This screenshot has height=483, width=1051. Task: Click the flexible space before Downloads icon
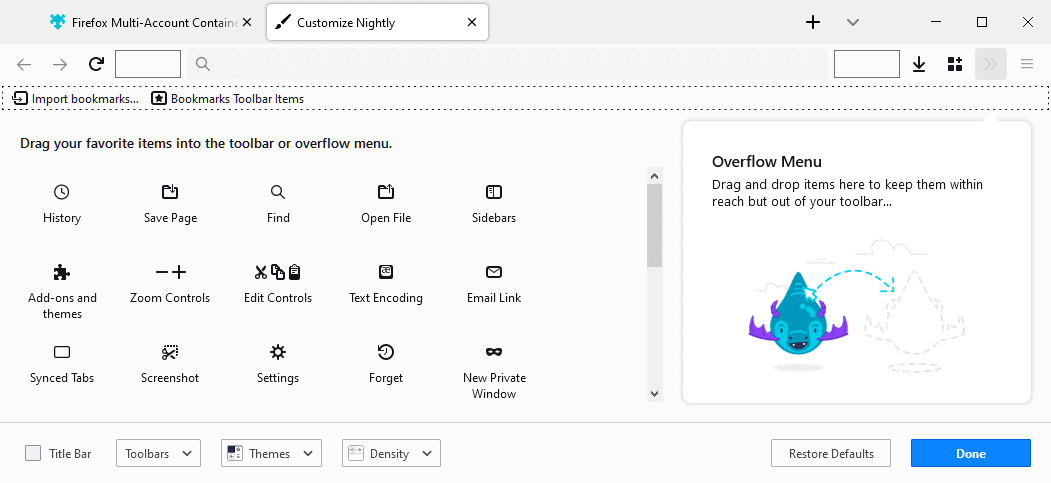pos(867,64)
